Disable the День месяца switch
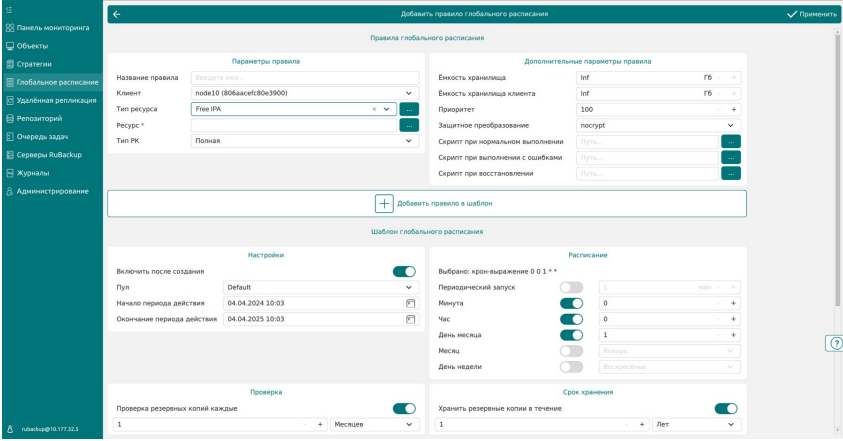843x441 pixels. [571, 335]
